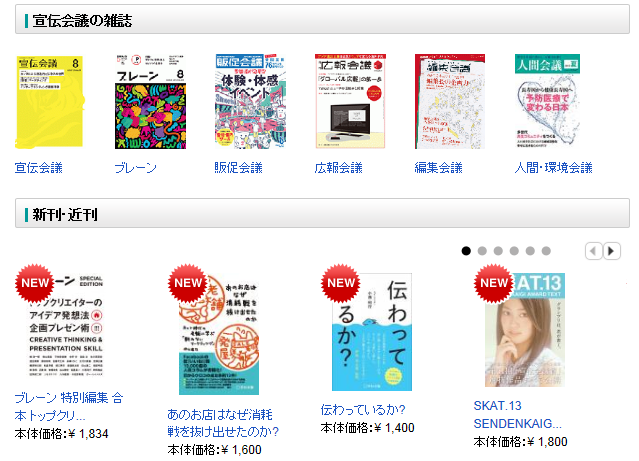Select the first carousel pagination dot
639x461 pixels.
coord(466,251)
